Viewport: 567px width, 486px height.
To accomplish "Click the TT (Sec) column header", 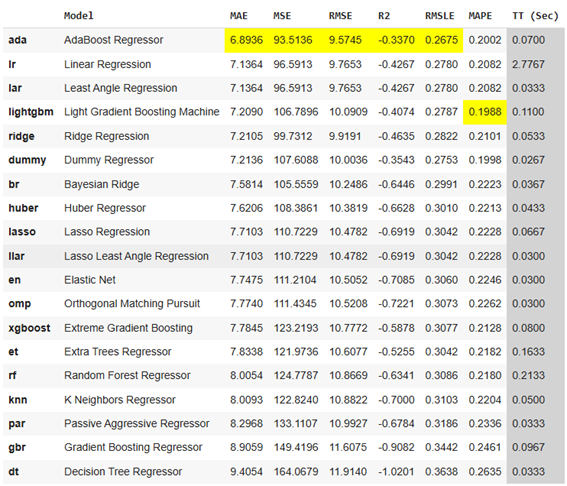I will pyautogui.click(x=535, y=16).
